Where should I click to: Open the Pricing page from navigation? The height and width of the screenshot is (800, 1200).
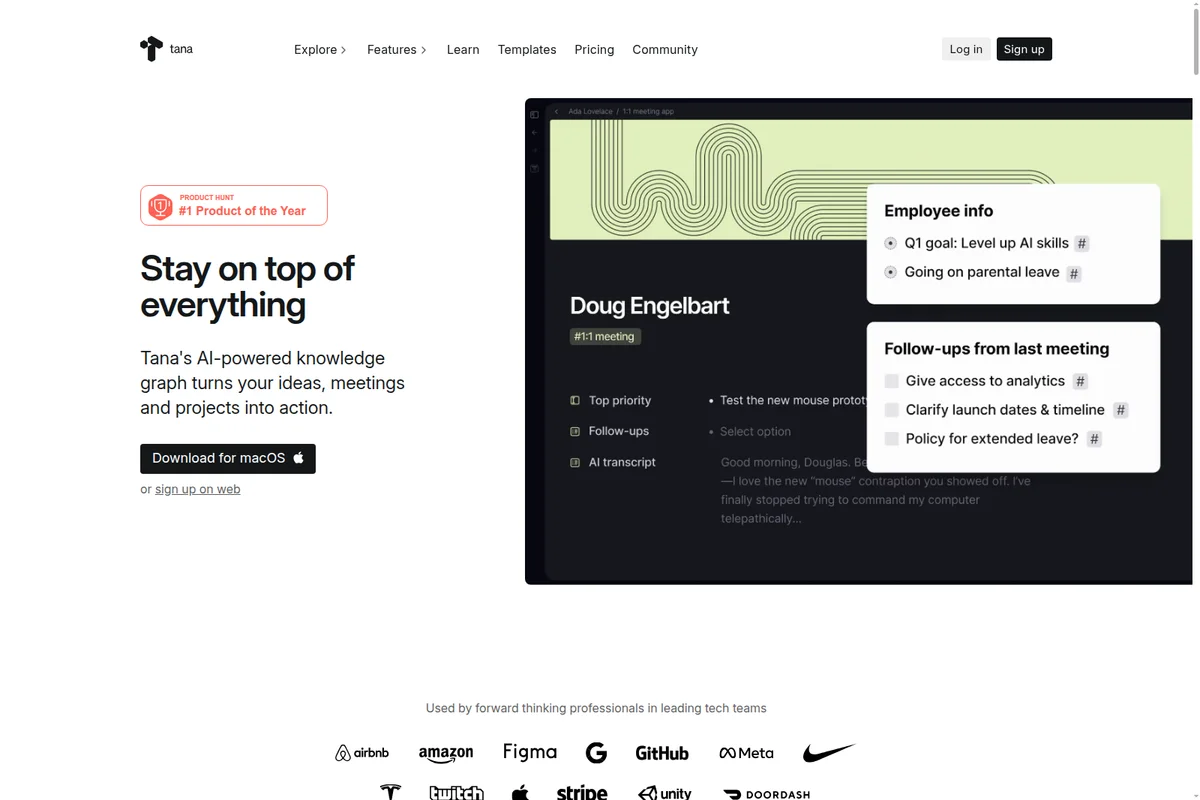[x=594, y=50]
